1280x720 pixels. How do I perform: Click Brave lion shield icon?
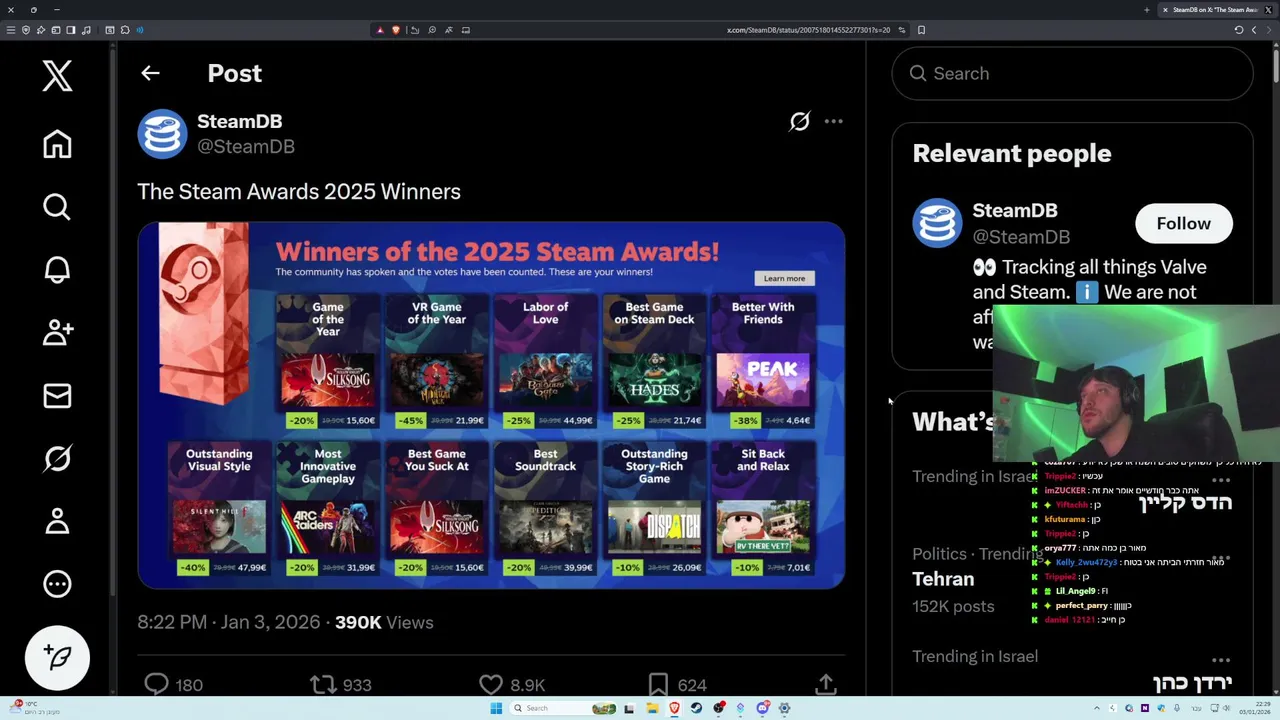click(396, 30)
